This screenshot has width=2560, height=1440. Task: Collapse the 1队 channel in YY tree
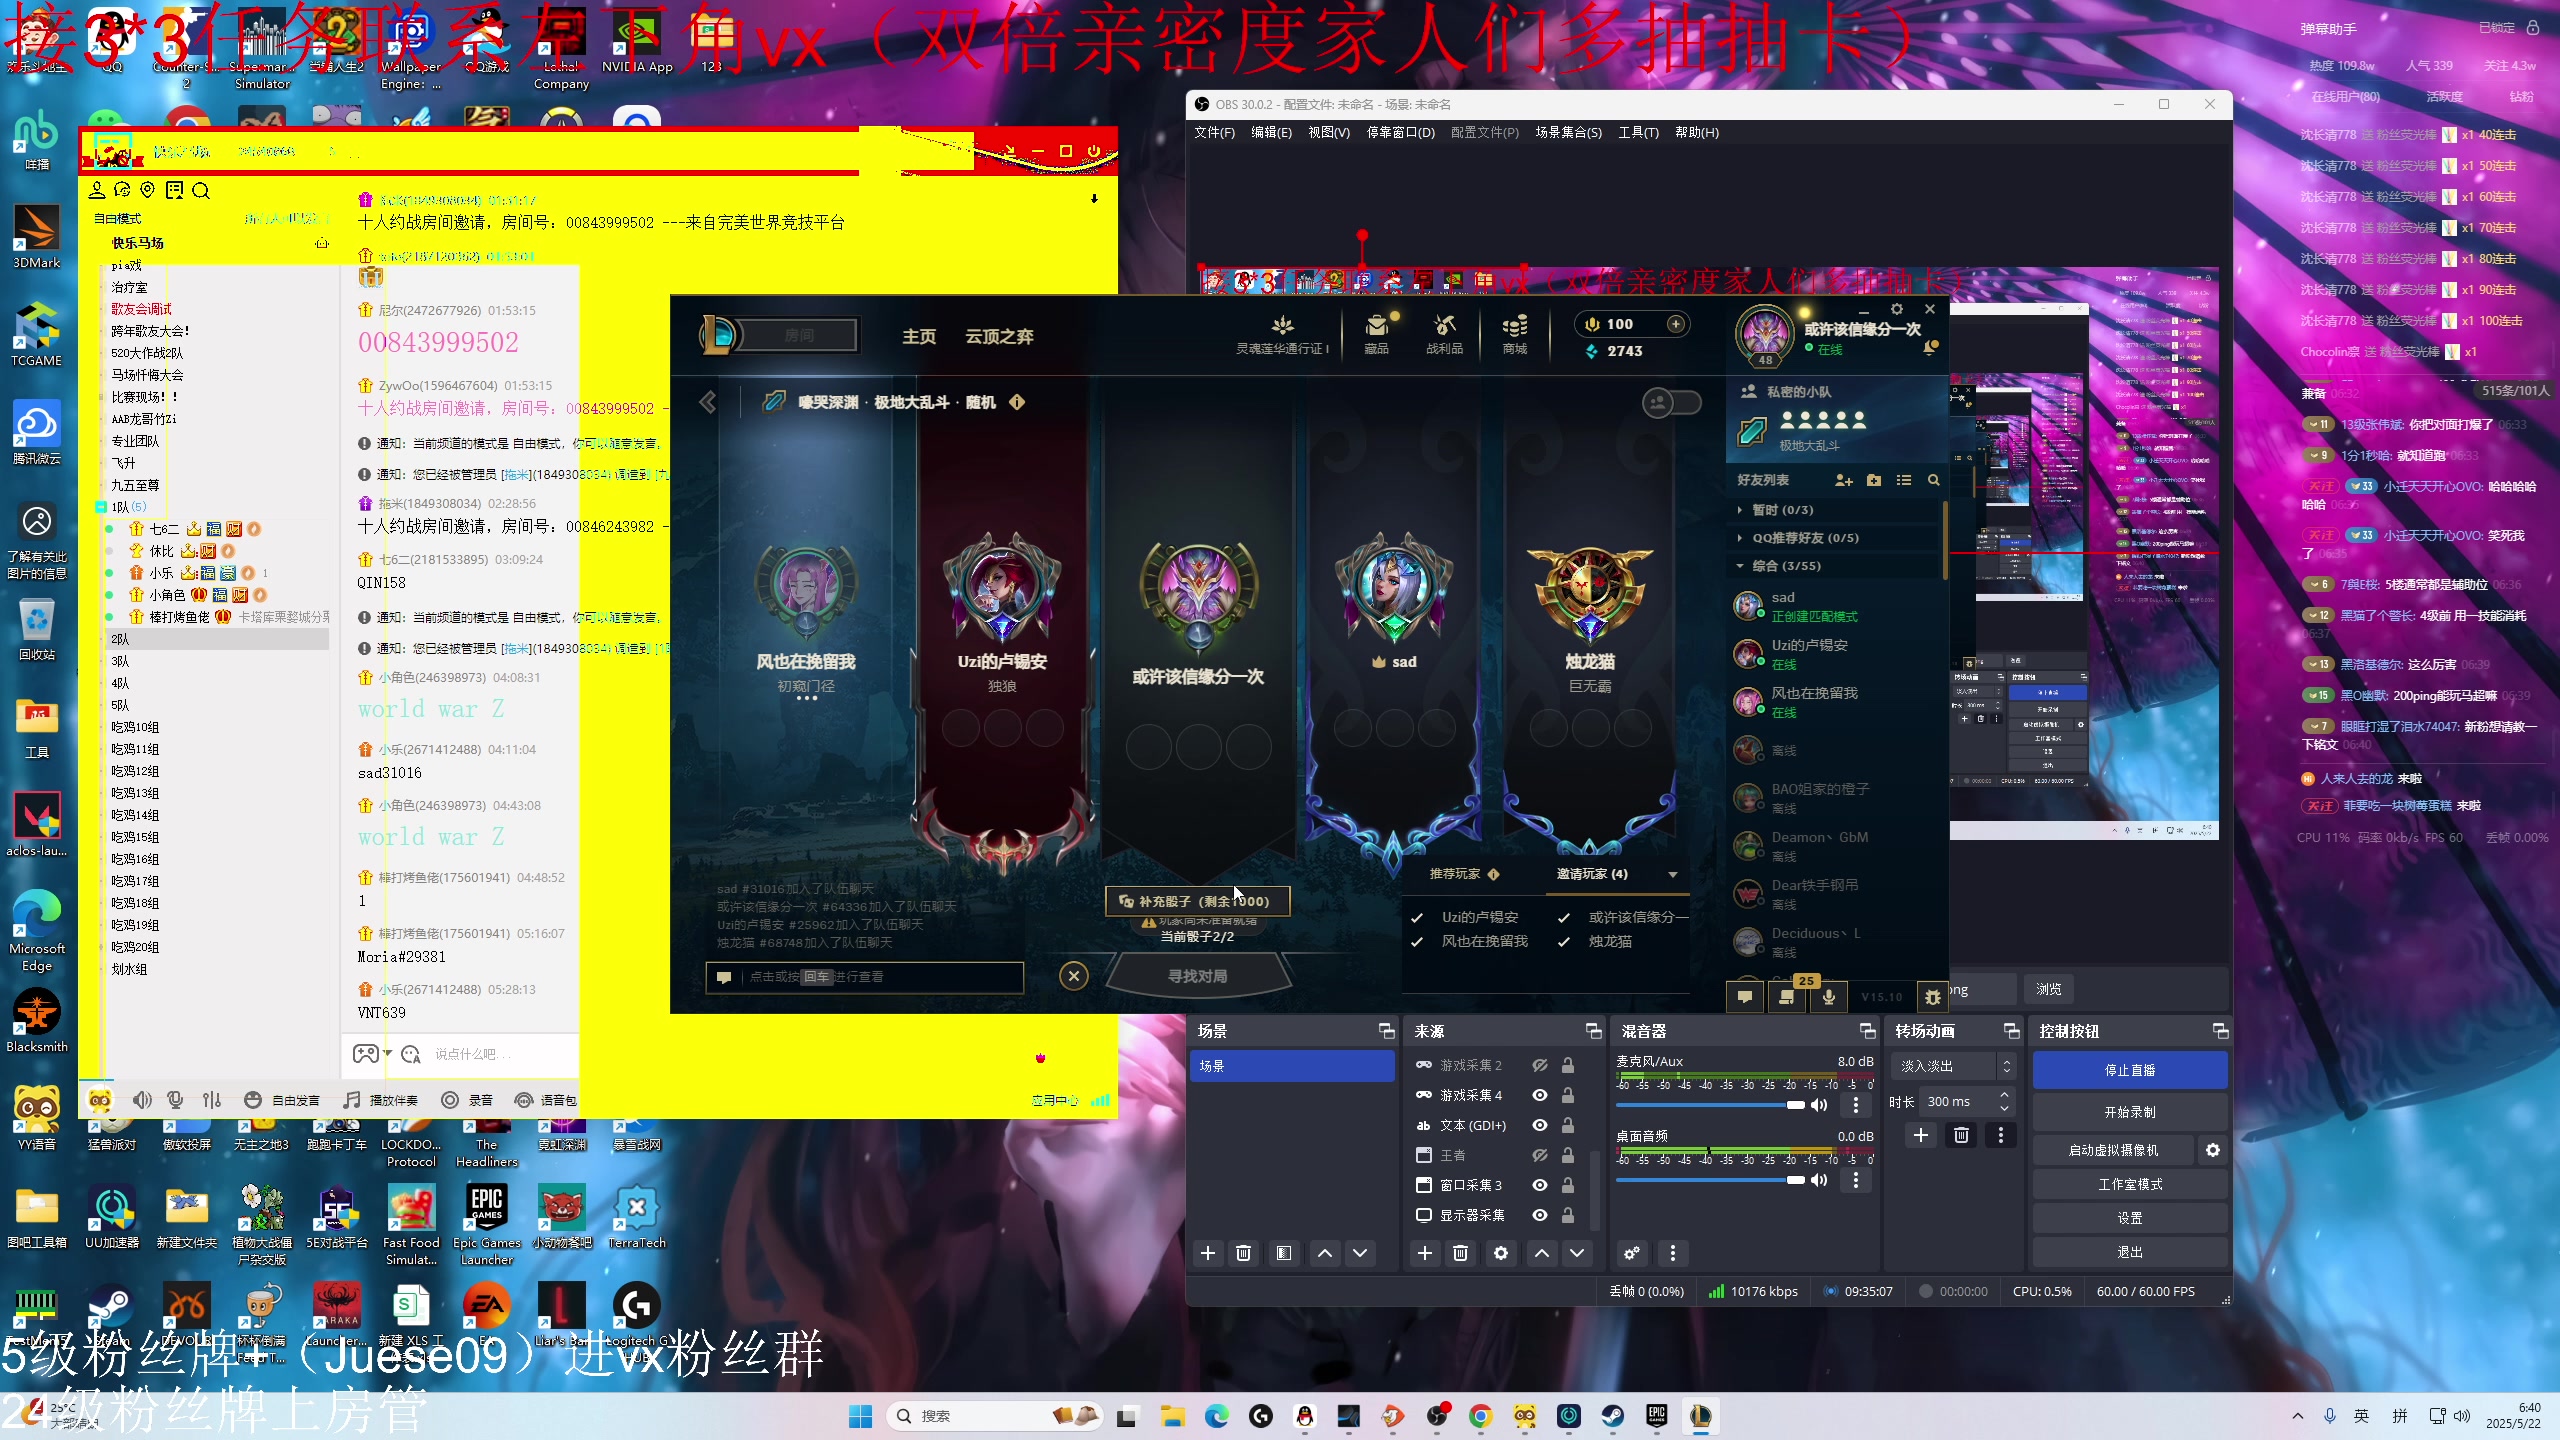tap(101, 507)
